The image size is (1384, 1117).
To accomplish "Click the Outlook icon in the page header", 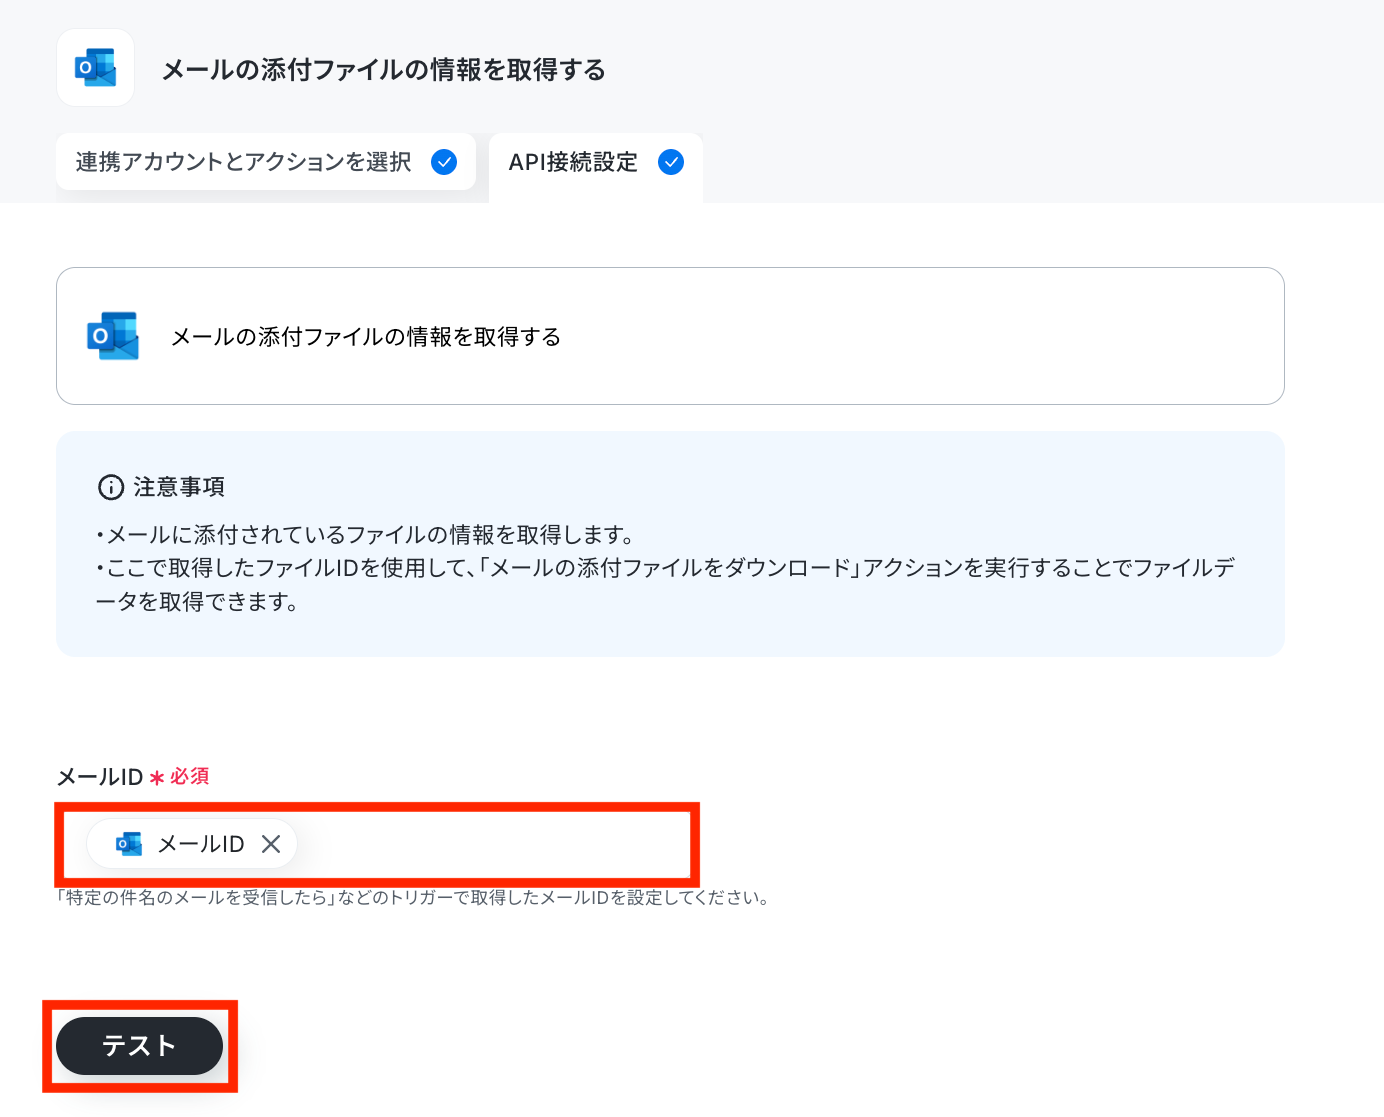I will coord(96,68).
